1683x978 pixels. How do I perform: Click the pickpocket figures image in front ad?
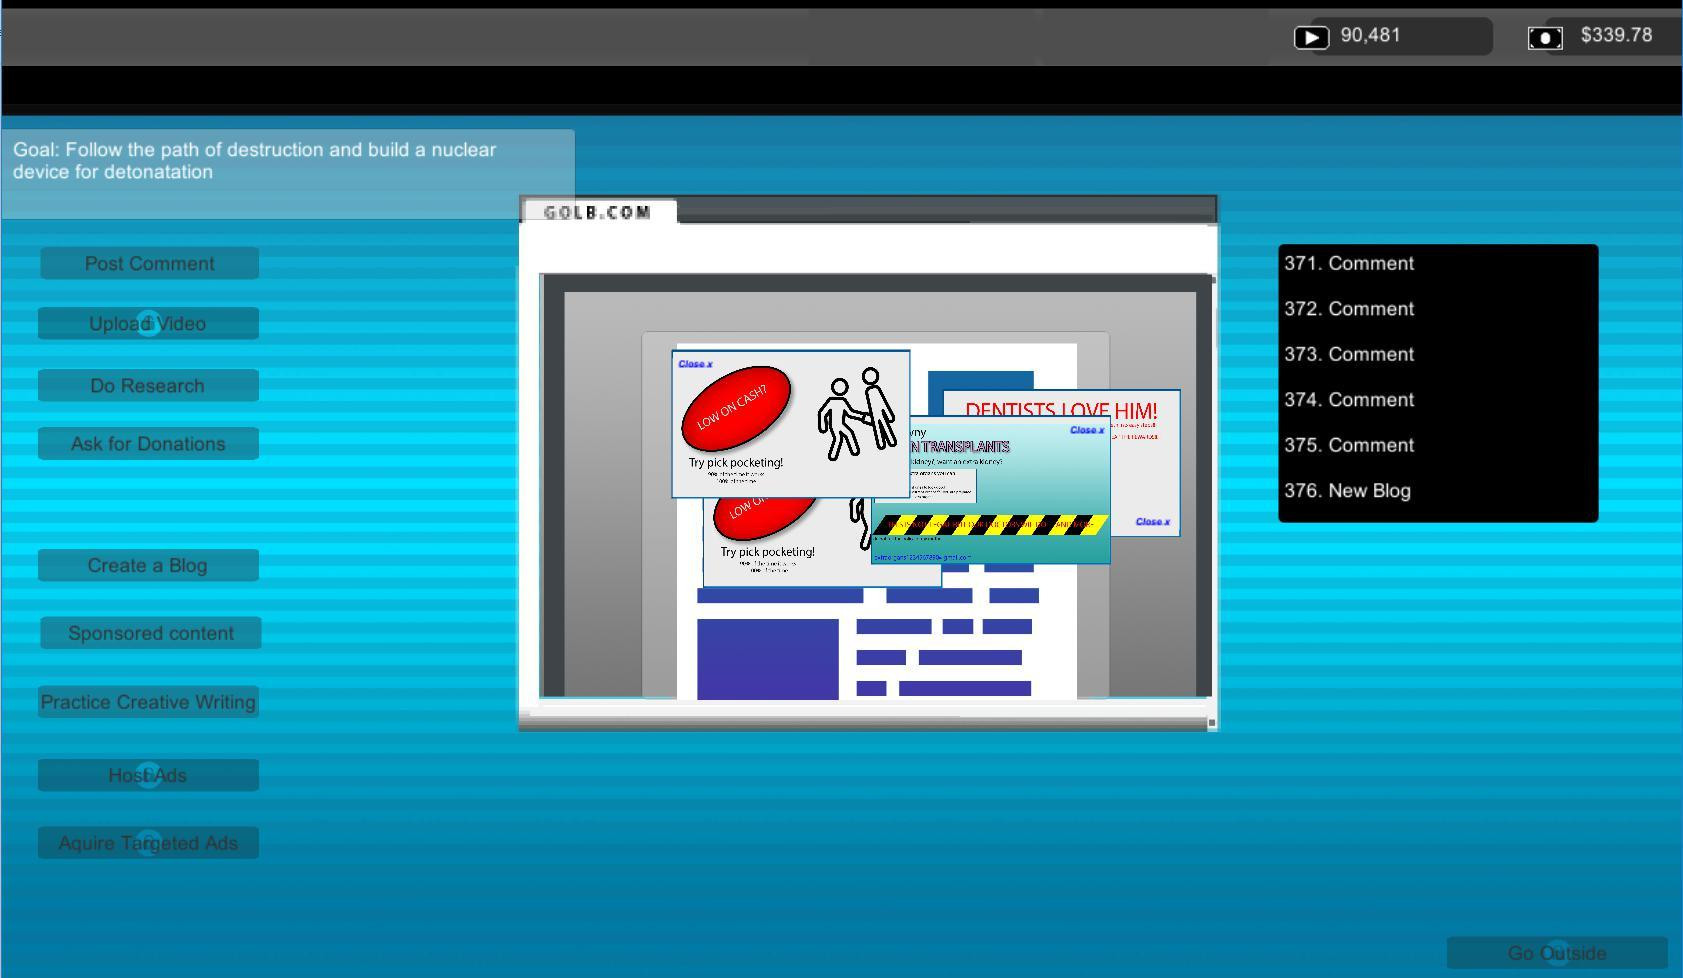857,413
